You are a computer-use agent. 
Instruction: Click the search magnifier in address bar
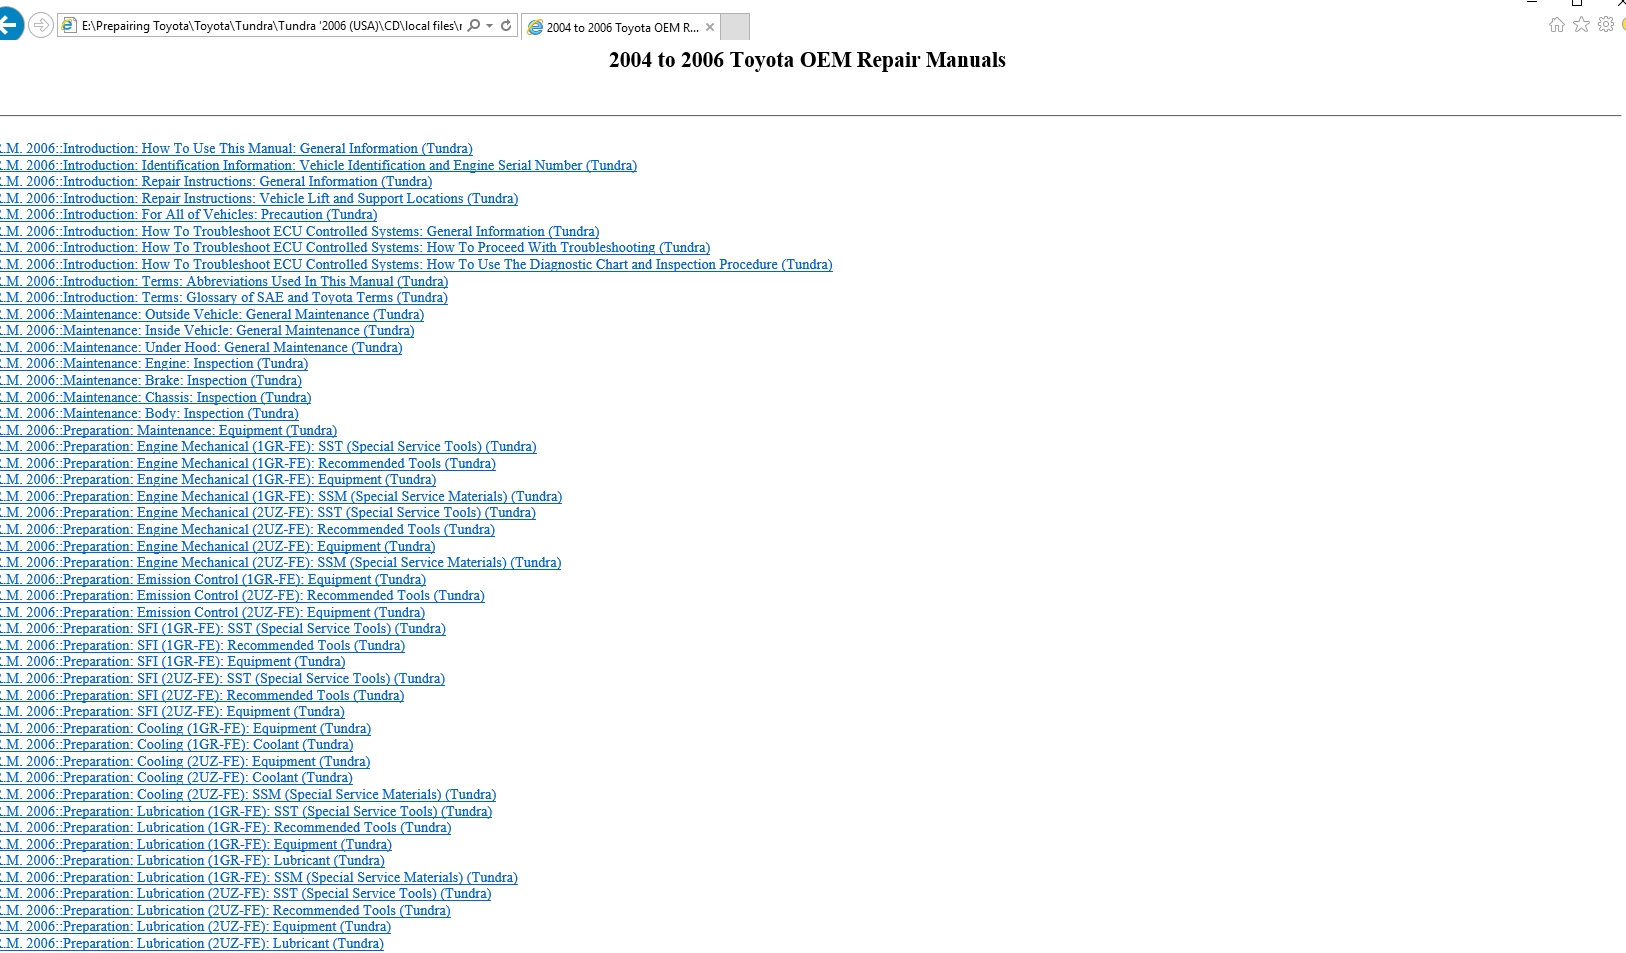474,26
